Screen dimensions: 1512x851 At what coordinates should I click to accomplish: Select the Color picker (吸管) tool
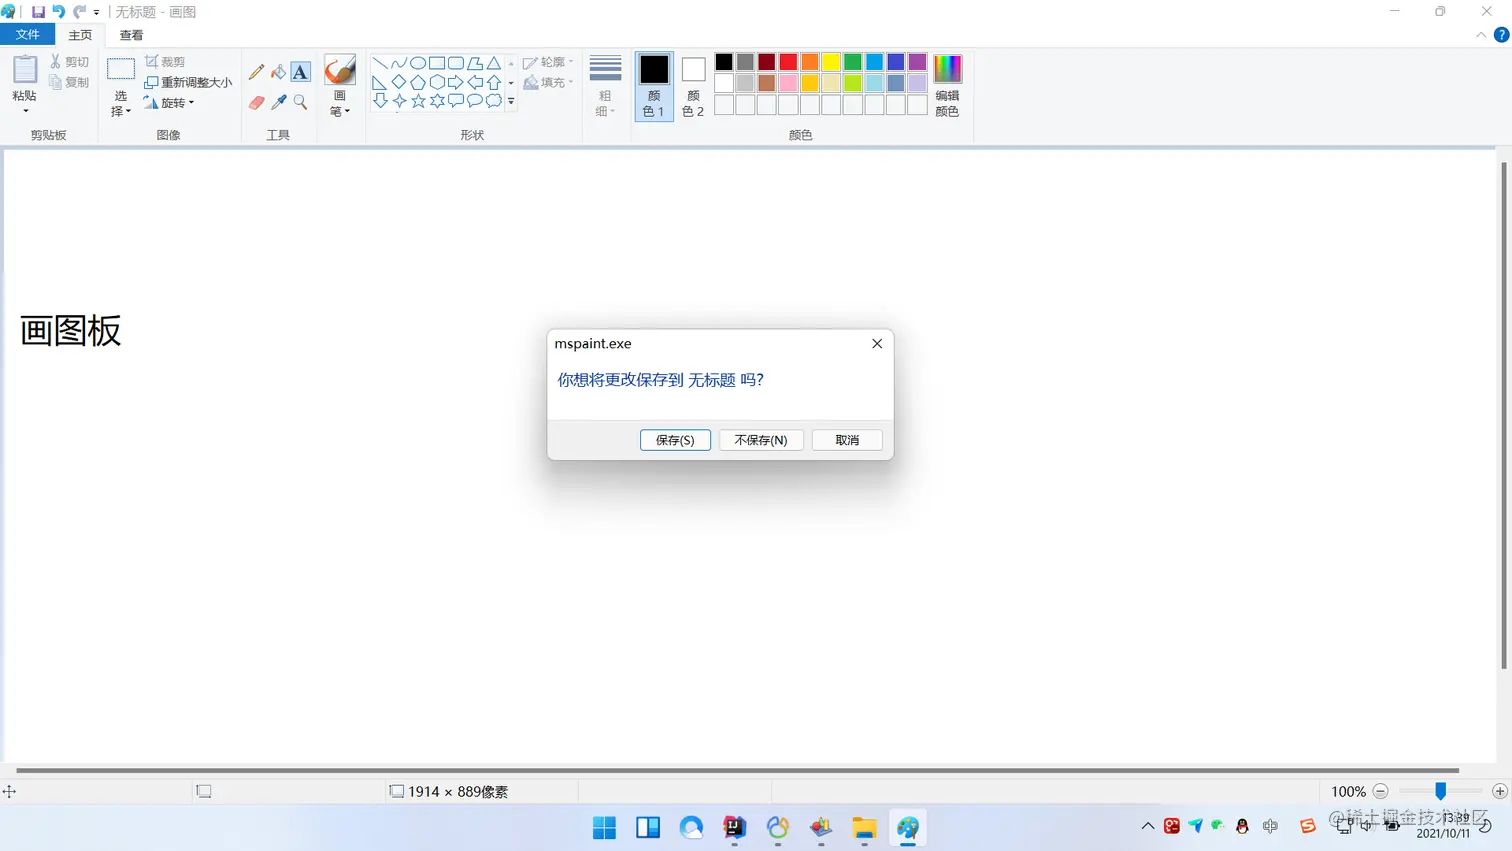tap(278, 102)
